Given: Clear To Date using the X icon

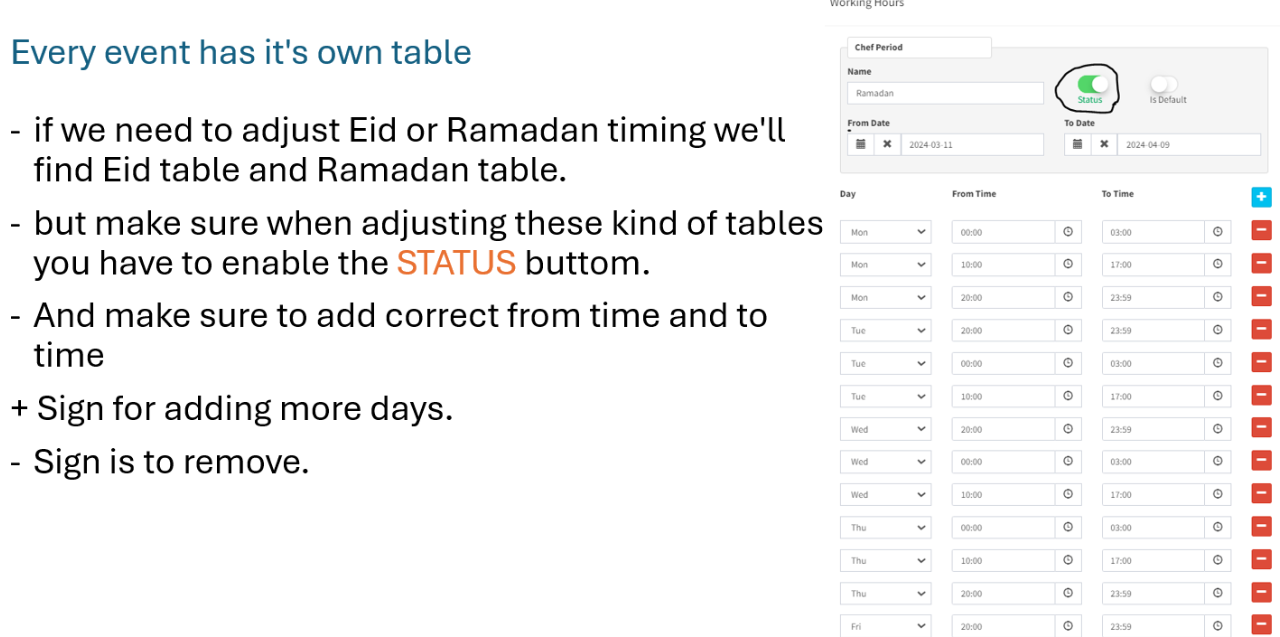Looking at the screenshot, I should [1104, 144].
